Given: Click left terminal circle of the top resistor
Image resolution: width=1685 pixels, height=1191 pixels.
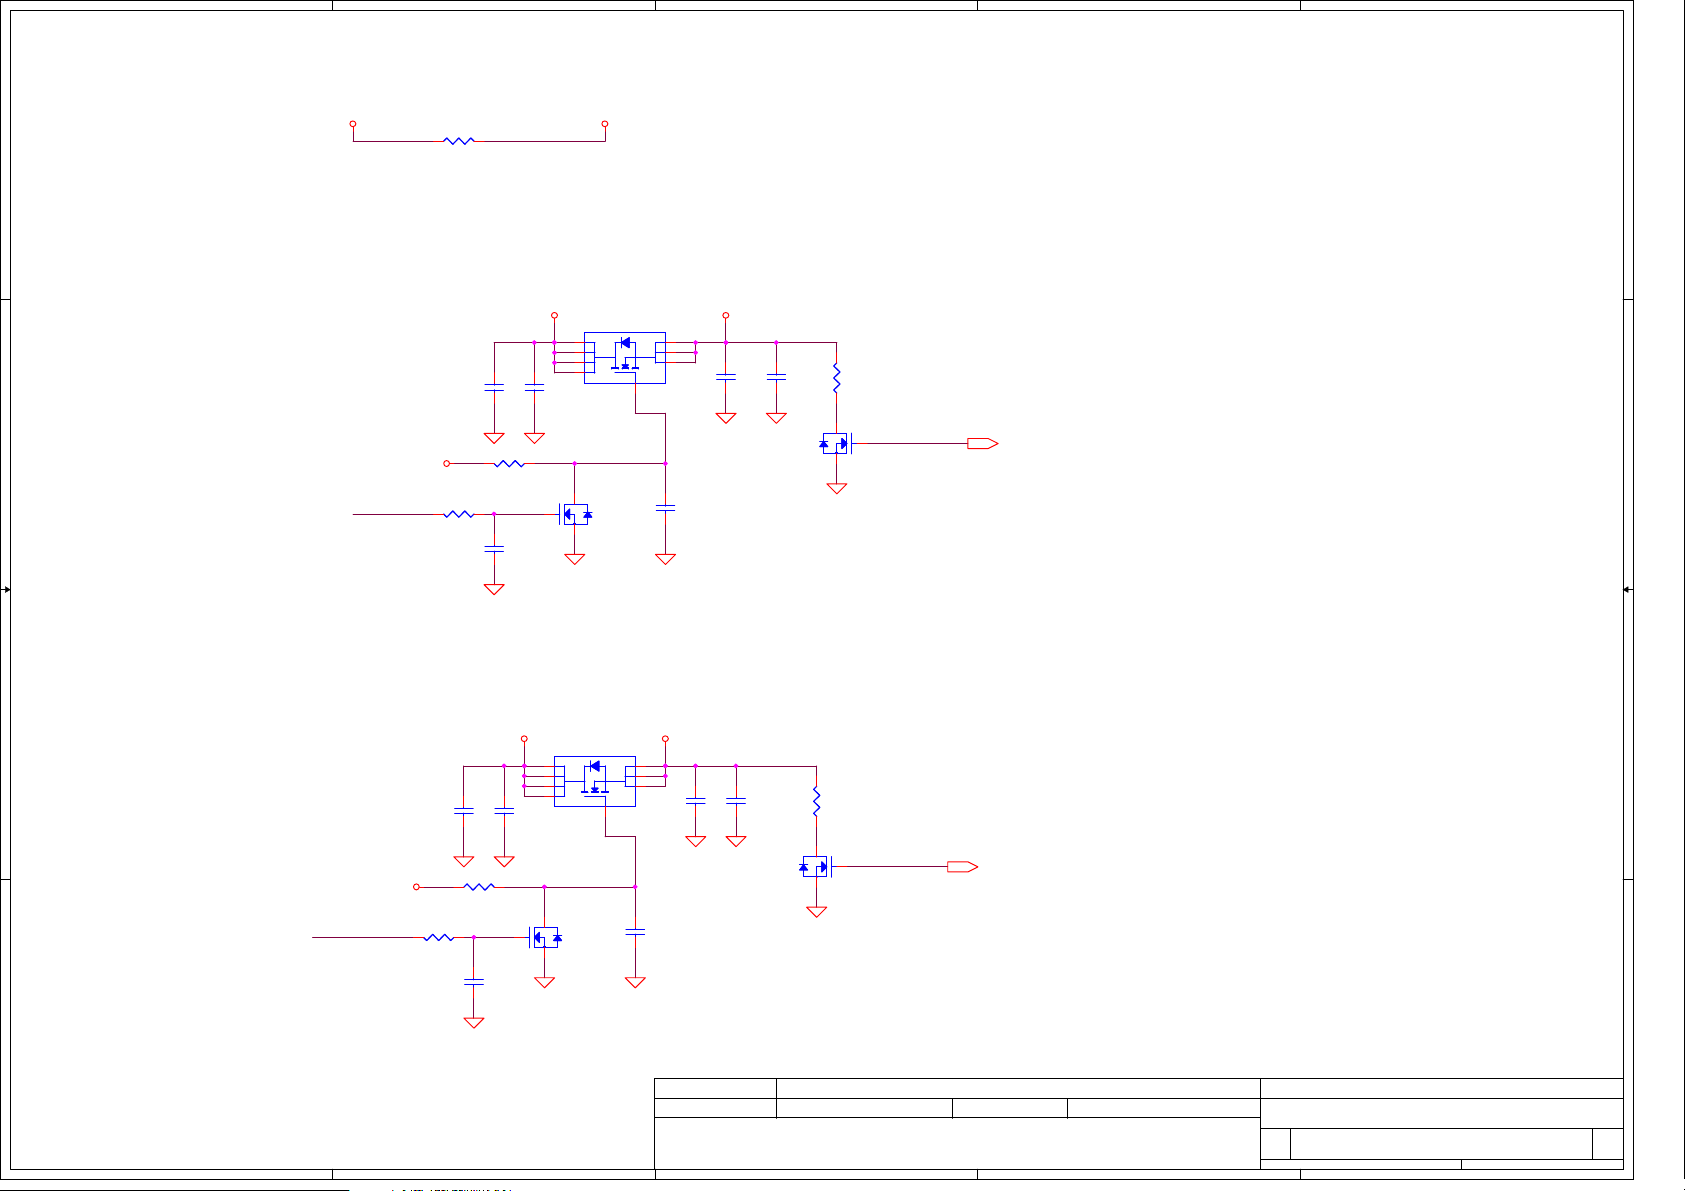Looking at the screenshot, I should click(x=353, y=124).
